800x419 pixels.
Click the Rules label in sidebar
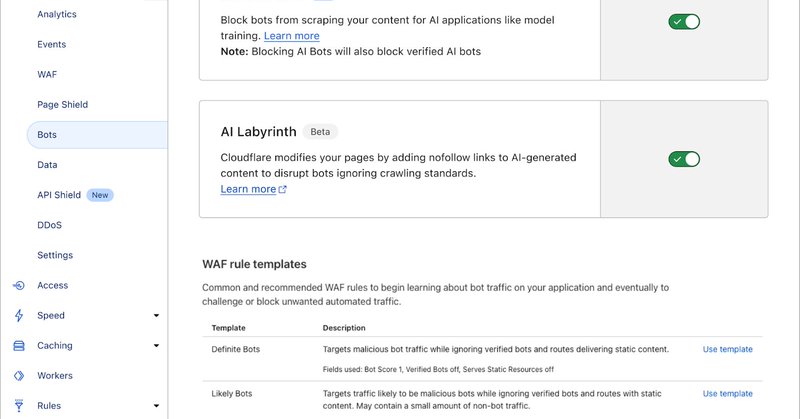coord(49,406)
